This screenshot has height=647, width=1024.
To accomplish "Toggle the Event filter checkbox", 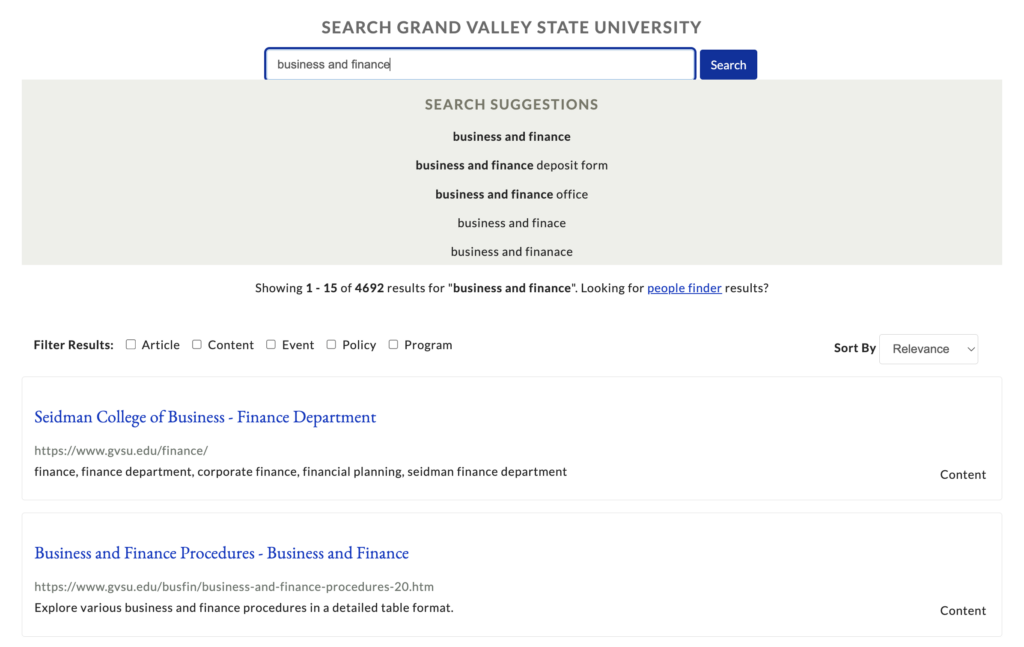I will click(271, 345).
